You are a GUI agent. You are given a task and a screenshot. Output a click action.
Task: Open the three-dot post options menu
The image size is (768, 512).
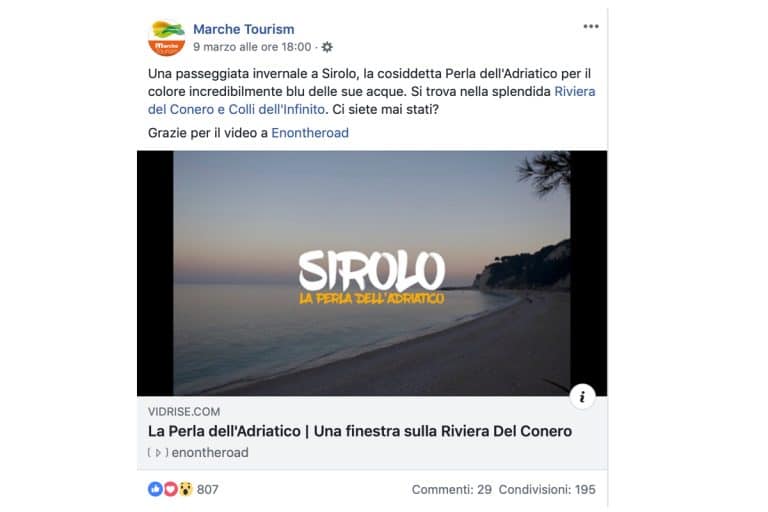tap(591, 26)
